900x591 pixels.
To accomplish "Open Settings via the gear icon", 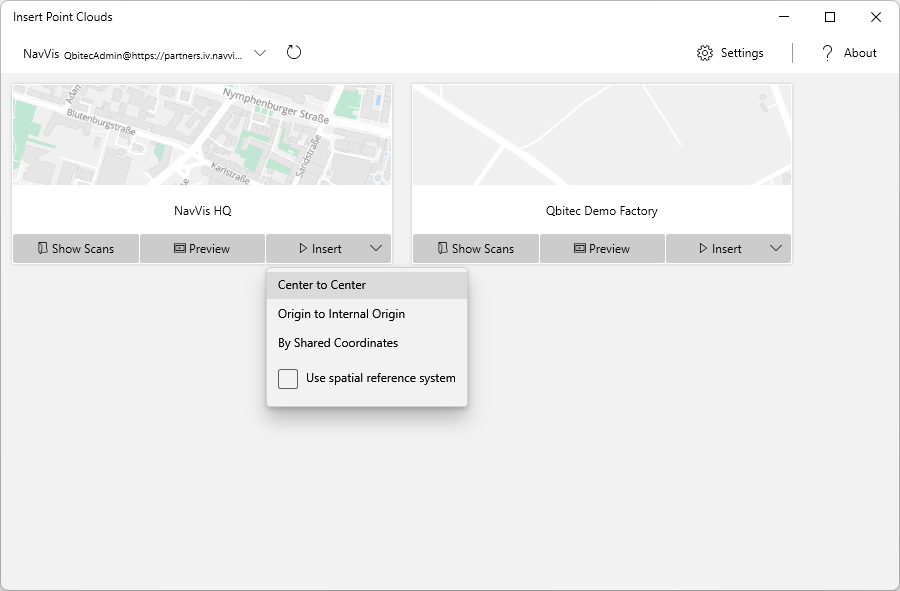I will [x=705, y=53].
